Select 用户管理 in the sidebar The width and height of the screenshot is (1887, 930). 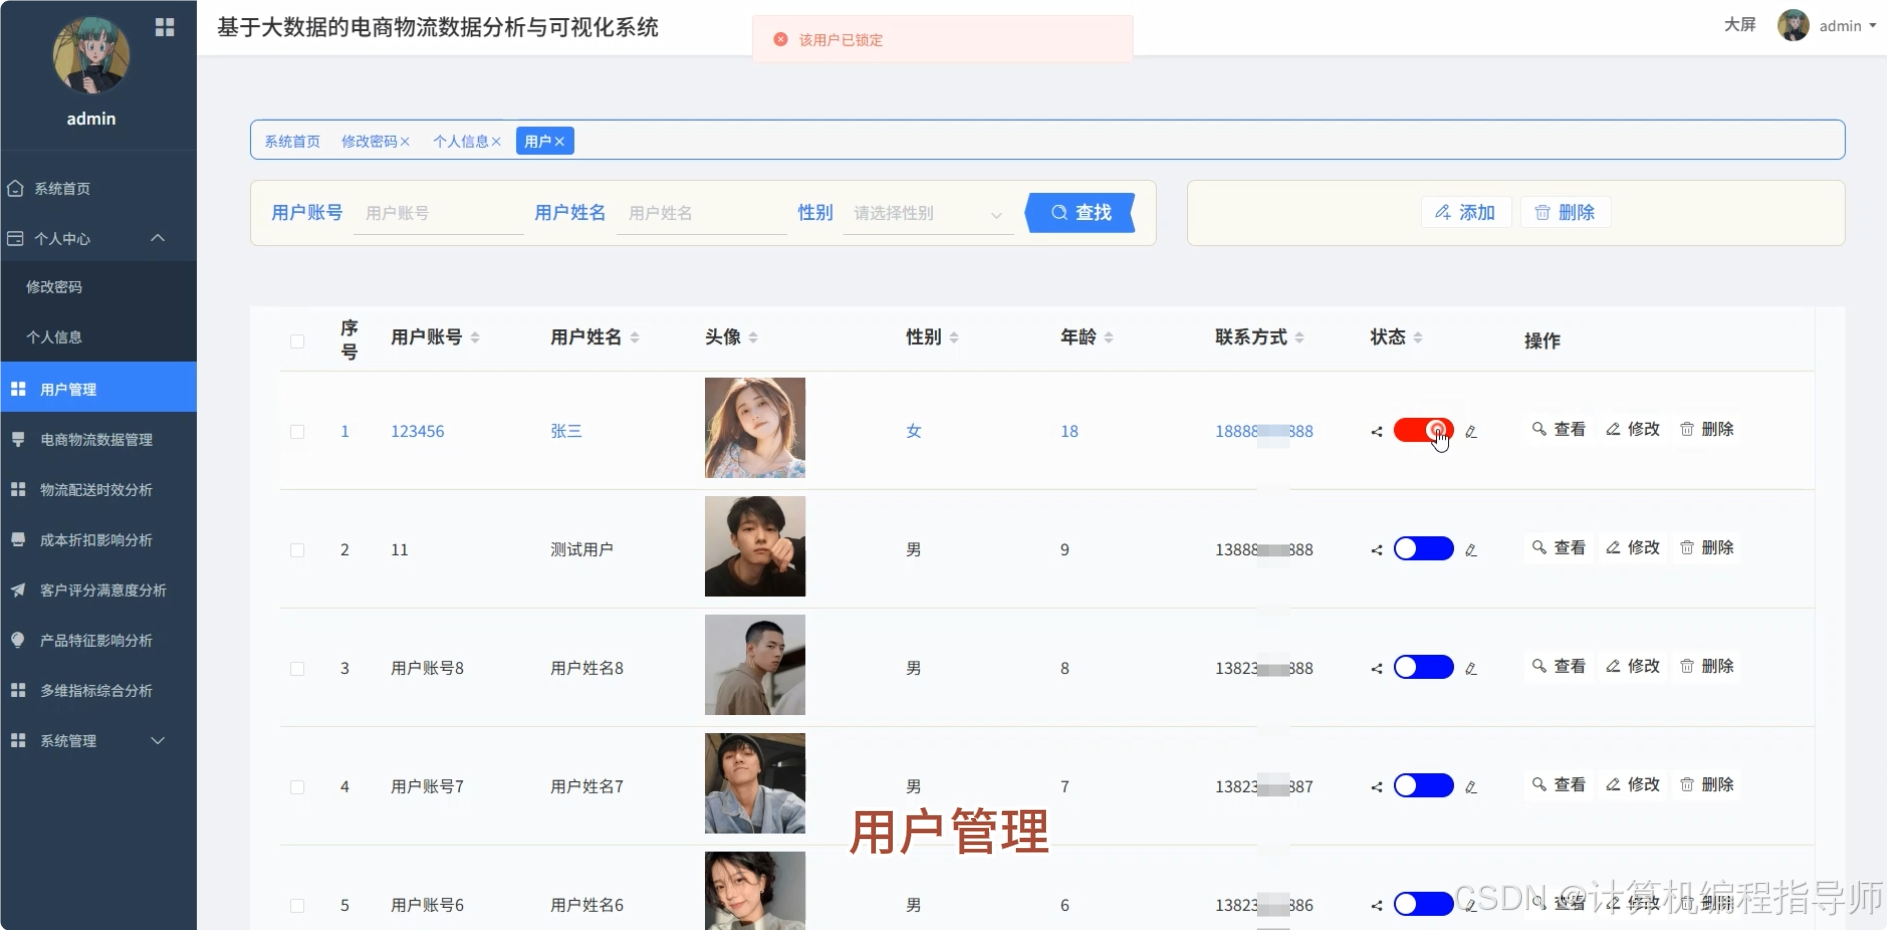(98, 389)
